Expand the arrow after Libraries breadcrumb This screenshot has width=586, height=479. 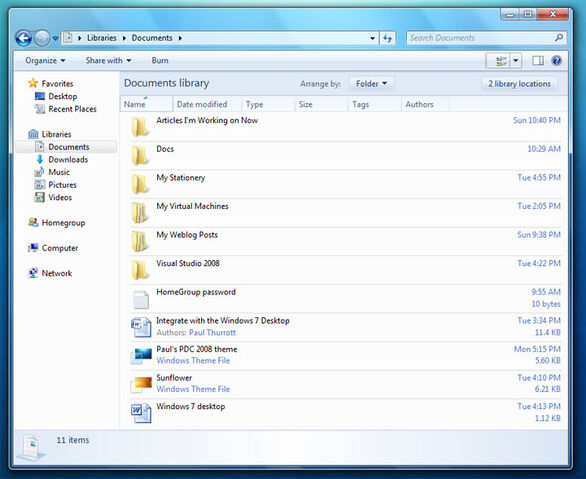tap(124, 38)
